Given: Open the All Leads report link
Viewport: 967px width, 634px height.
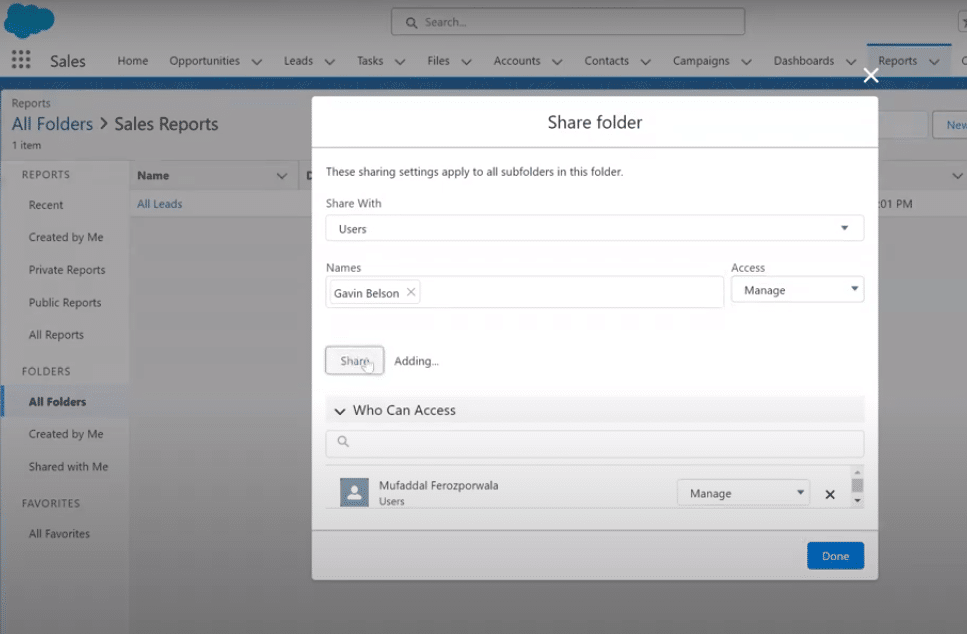Looking at the screenshot, I should click(x=160, y=204).
